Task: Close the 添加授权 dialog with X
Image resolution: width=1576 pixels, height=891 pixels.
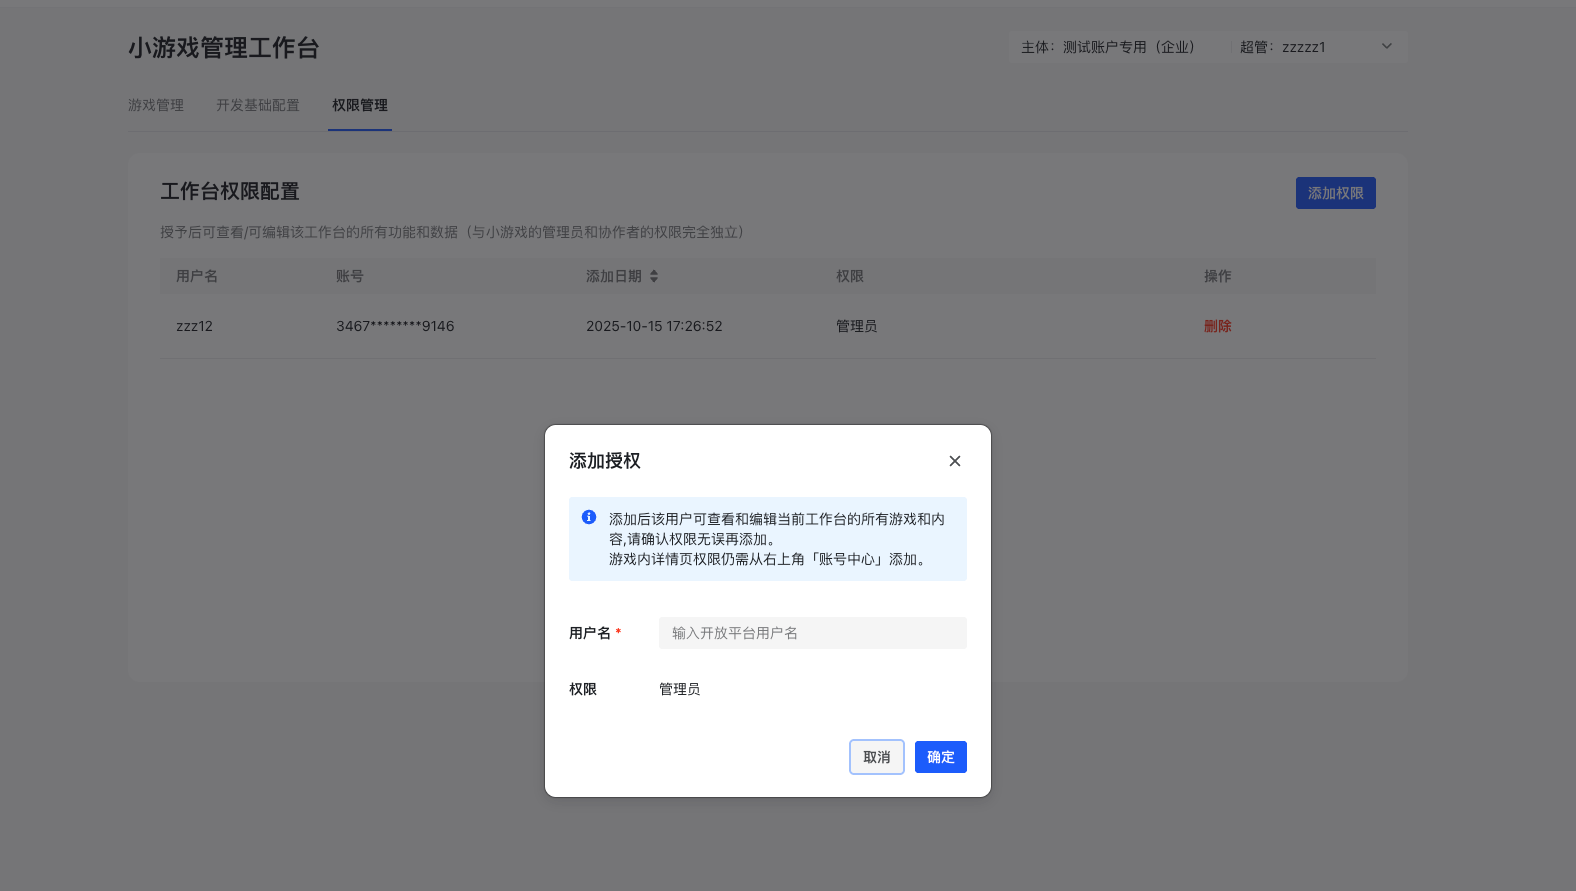Action: click(954, 461)
